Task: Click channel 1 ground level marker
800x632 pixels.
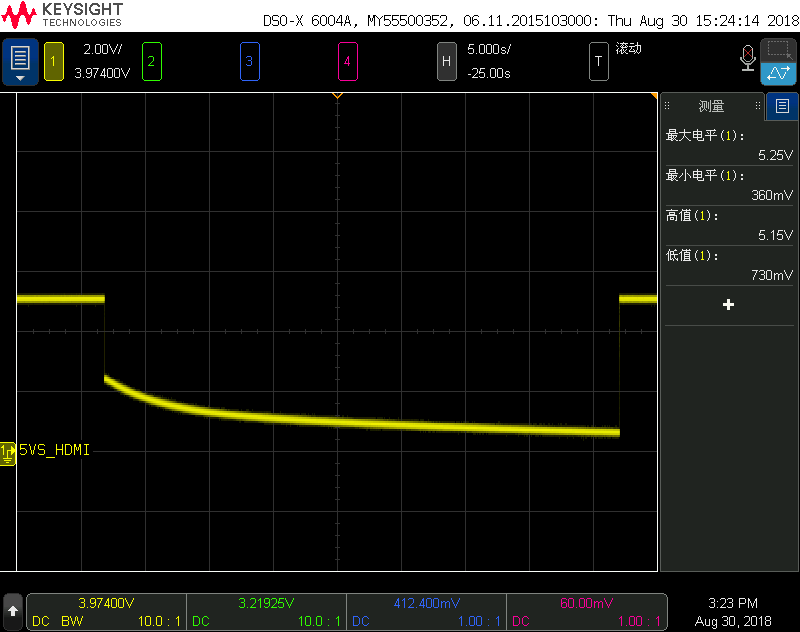Action: [x=8, y=453]
